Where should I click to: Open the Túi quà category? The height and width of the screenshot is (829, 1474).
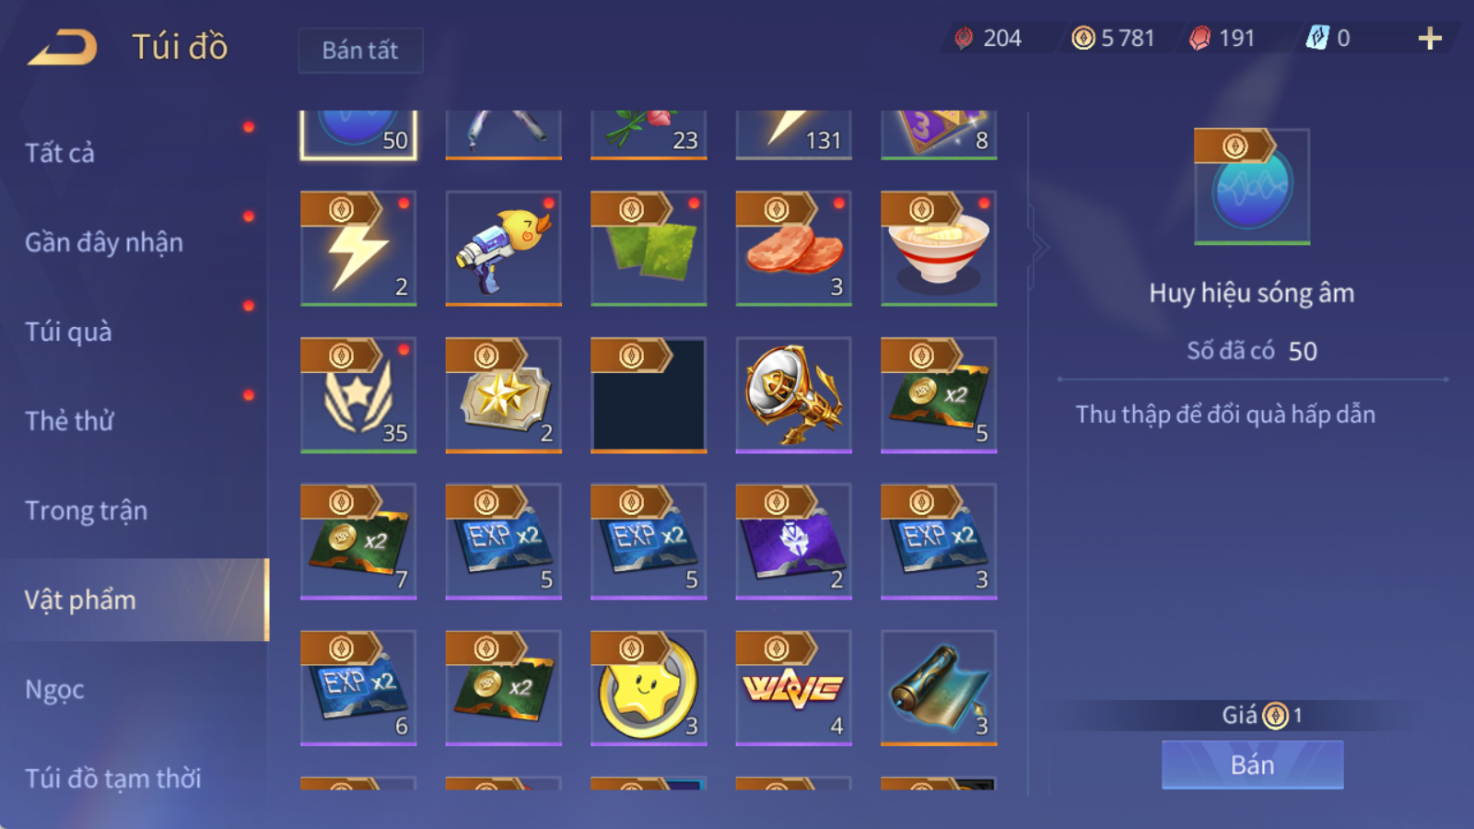click(x=68, y=331)
